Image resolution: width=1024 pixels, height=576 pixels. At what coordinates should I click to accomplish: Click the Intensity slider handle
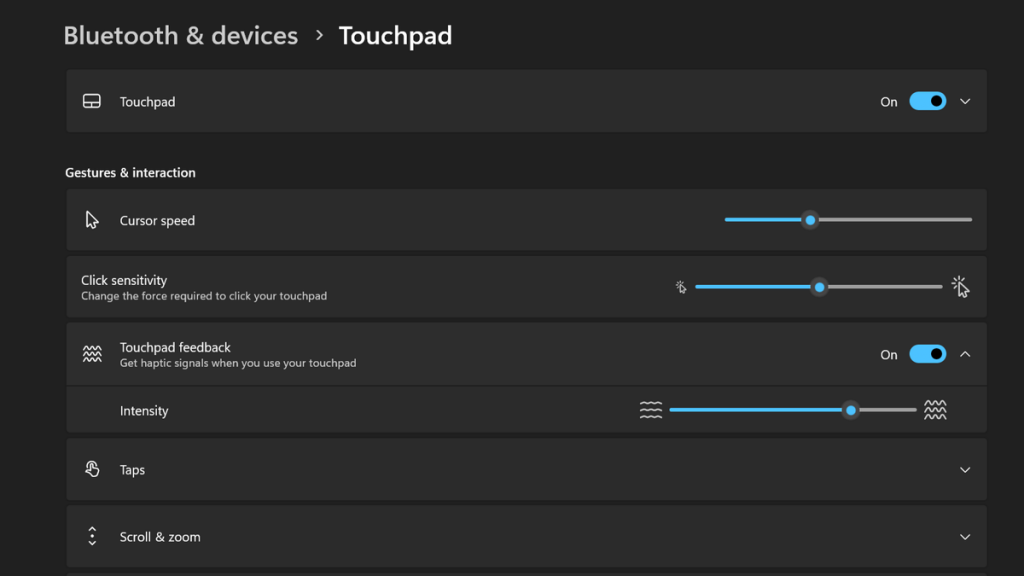point(851,410)
